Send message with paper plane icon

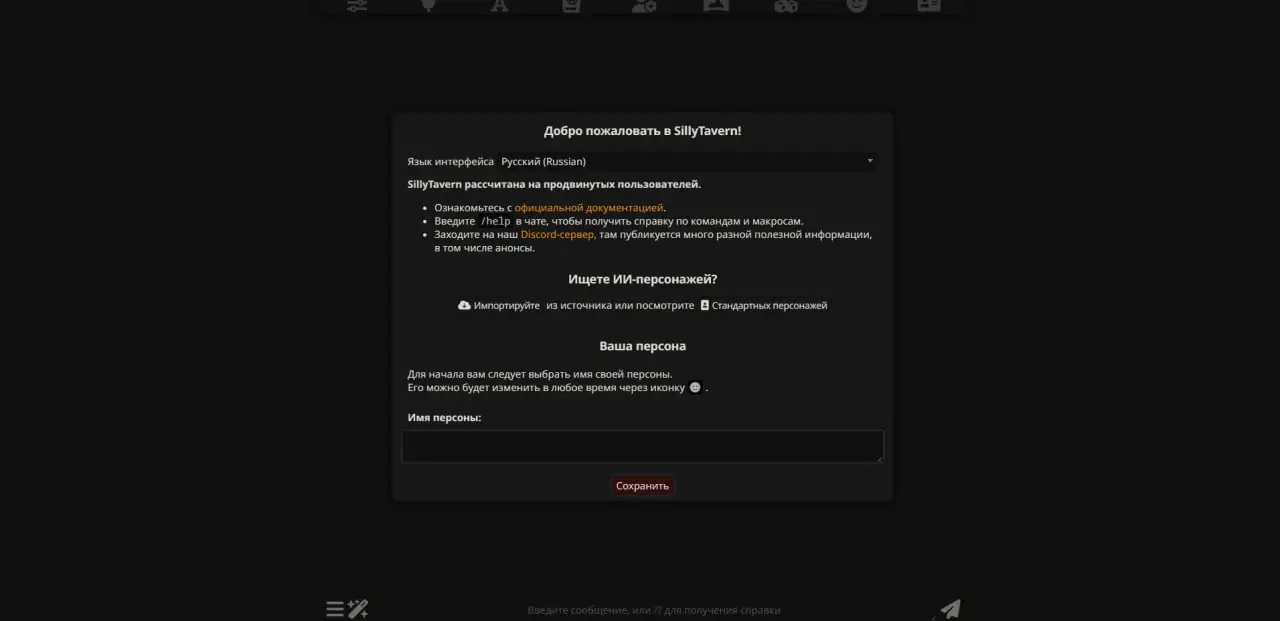pyautogui.click(x=950, y=609)
